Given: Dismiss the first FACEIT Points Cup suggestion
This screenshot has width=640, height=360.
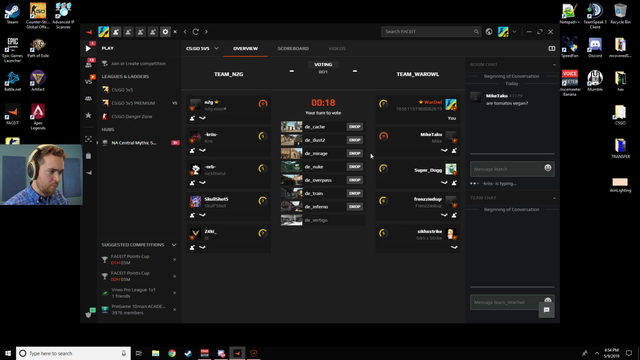Looking at the screenshot, I should coord(175,260).
